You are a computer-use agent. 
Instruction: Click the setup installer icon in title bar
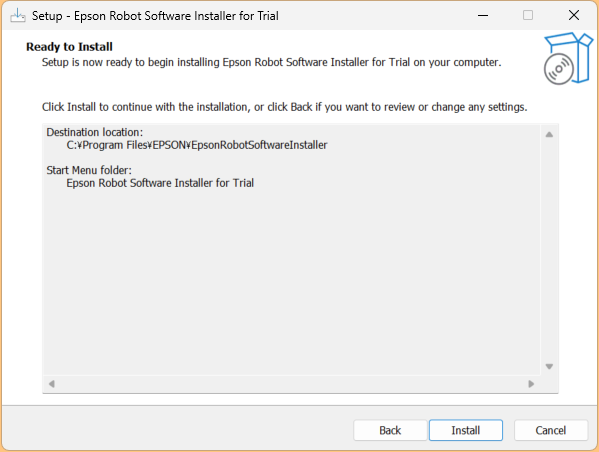pos(18,16)
